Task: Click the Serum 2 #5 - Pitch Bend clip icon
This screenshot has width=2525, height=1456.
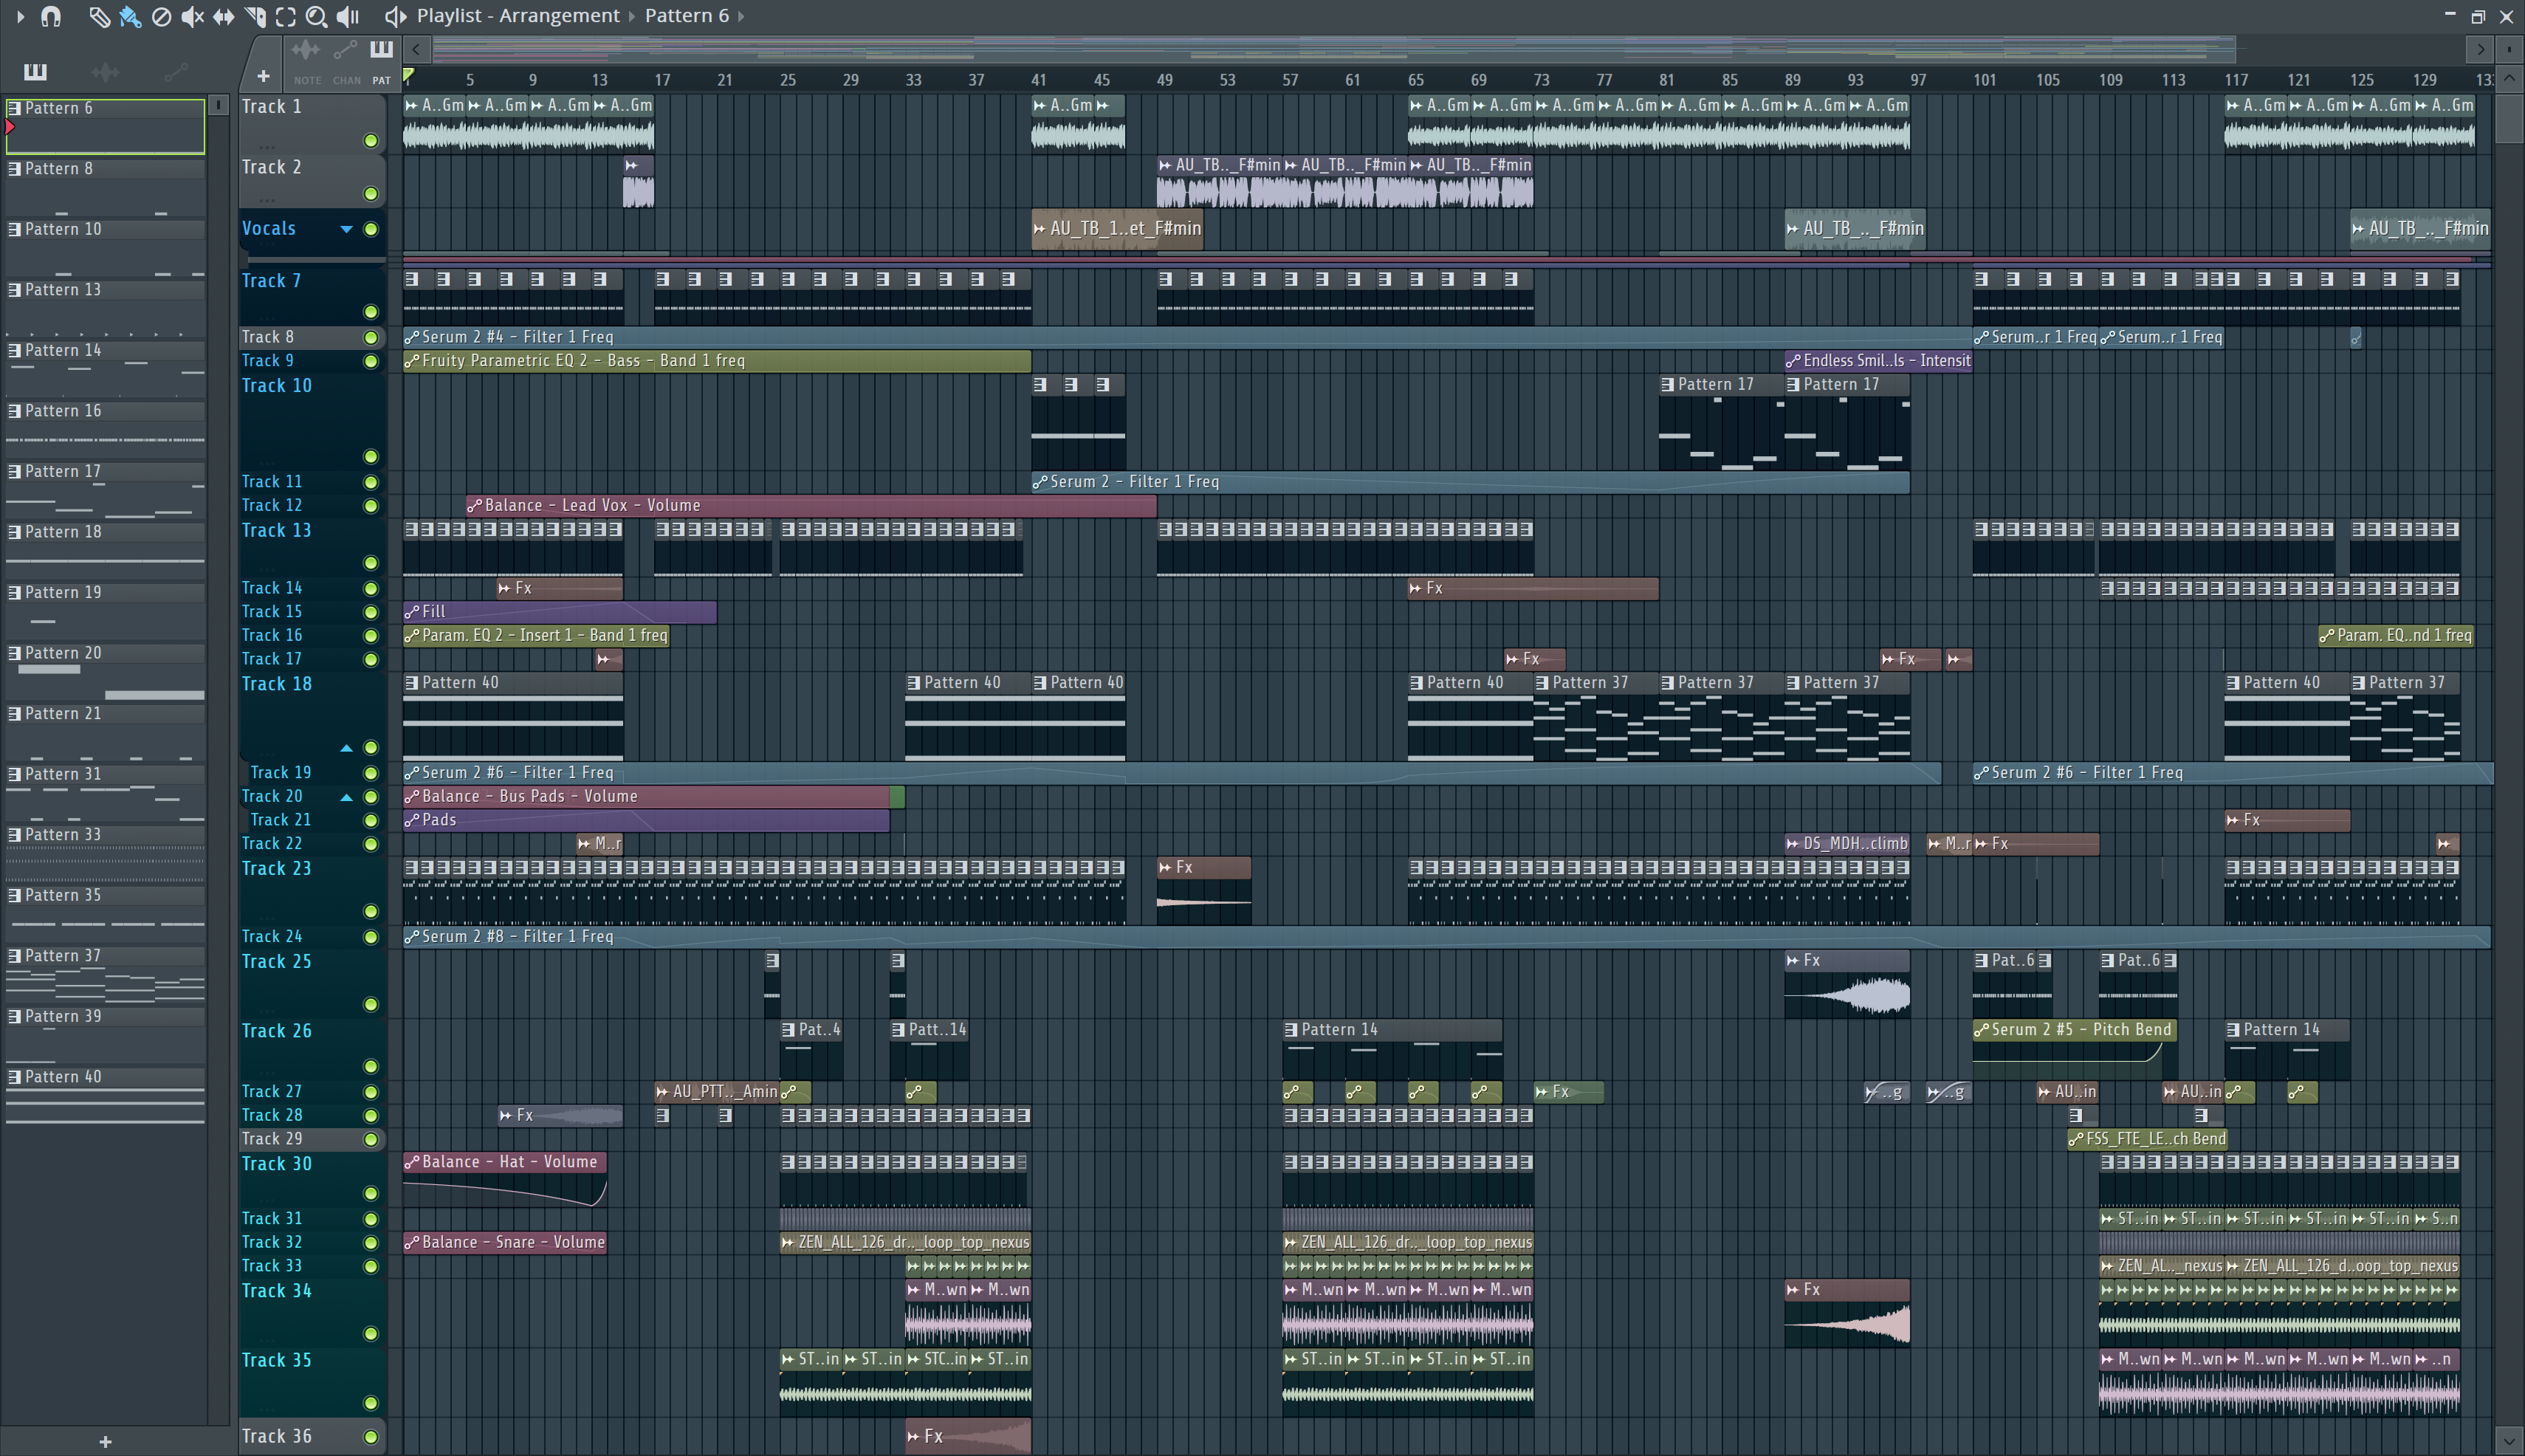Action: pos(1981,1030)
